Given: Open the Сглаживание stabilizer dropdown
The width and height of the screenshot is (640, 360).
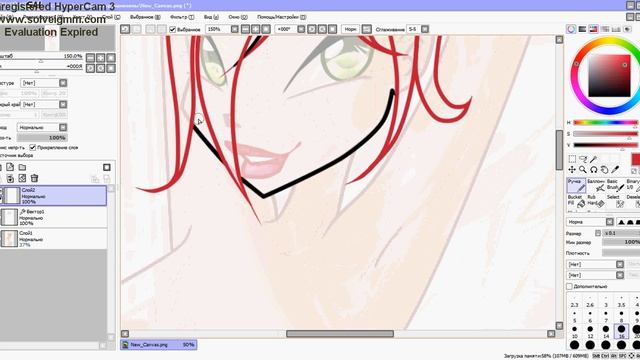Looking at the screenshot, I should [425, 29].
